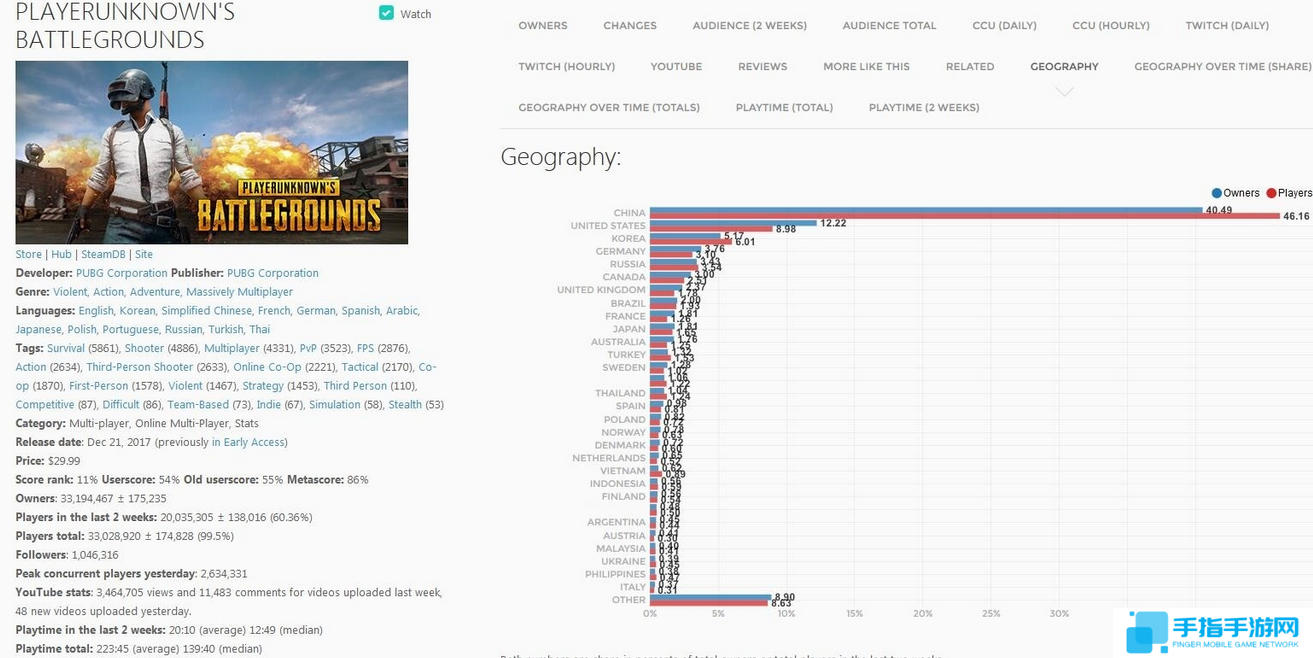Click the PUBG Battlegrounds cover image
Screen dimensions: 1313x658
coord(212,152)
